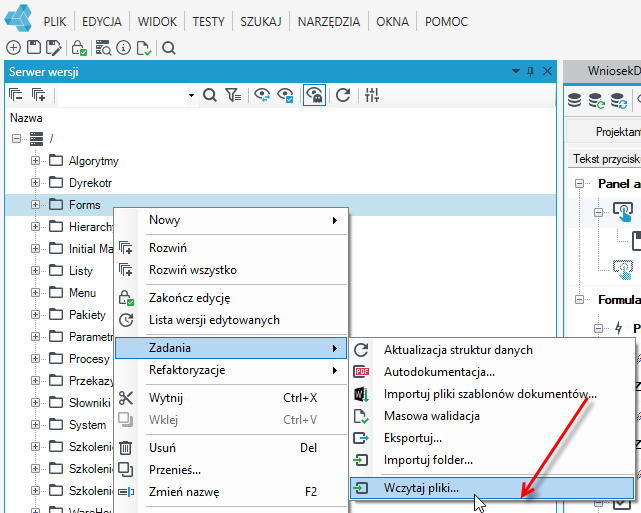641x513 pixels.
Task: Select the Słowniki folder in tree
Action: 90,403
